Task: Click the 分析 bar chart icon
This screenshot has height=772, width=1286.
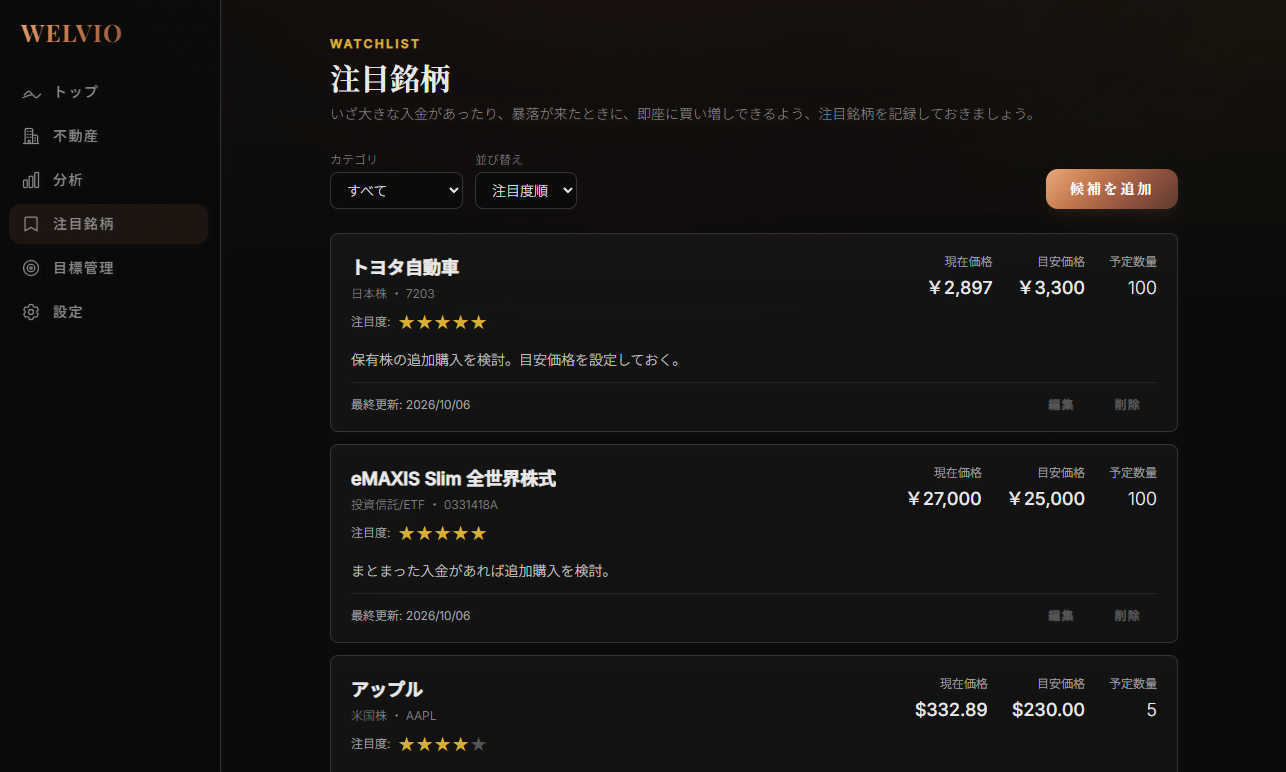Action: click(x=31, y=180)
